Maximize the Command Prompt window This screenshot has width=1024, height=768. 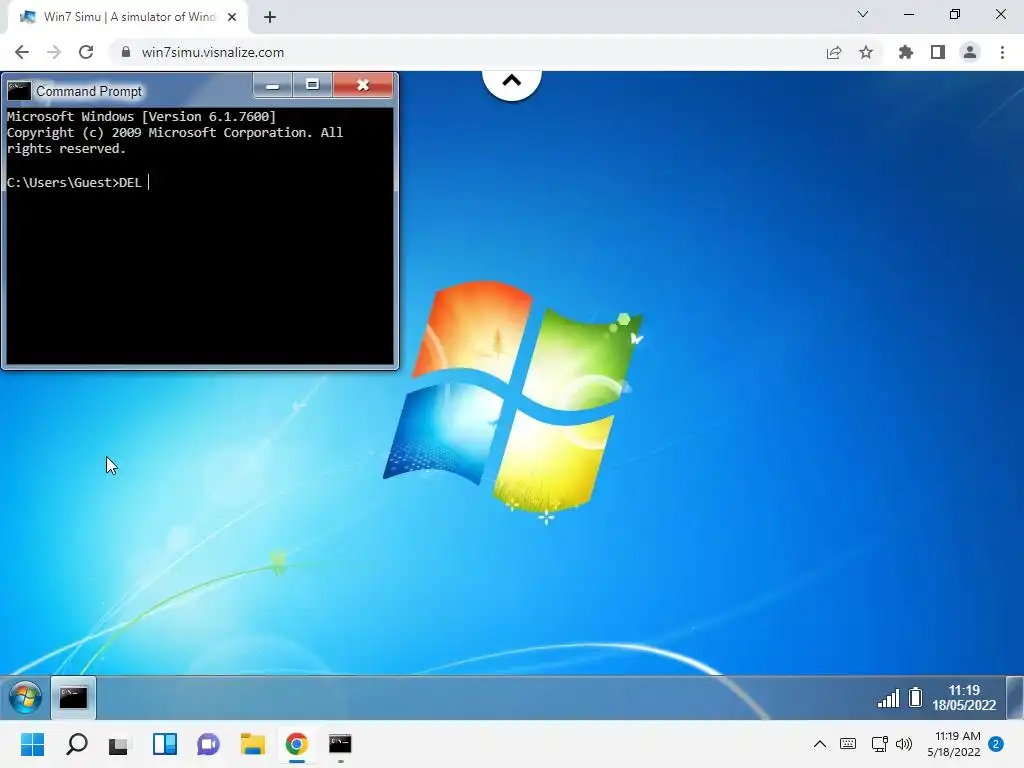(312, 86)
